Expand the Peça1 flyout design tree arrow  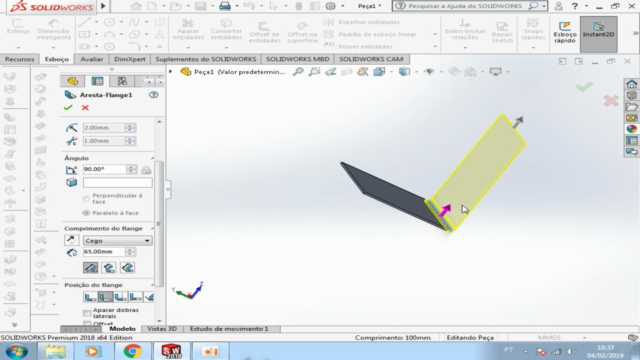[x=171, y=72]
